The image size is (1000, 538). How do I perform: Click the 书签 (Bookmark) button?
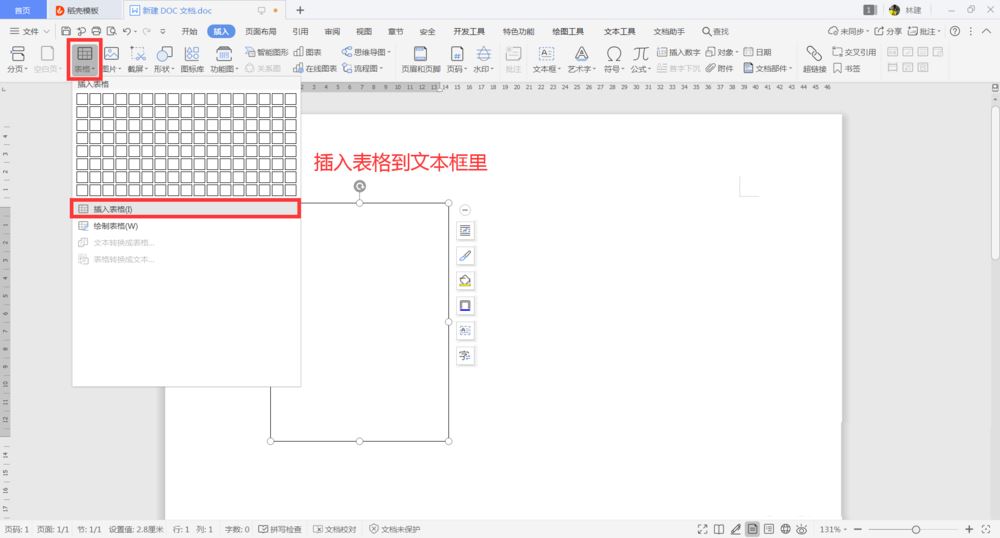pos(847,68)
